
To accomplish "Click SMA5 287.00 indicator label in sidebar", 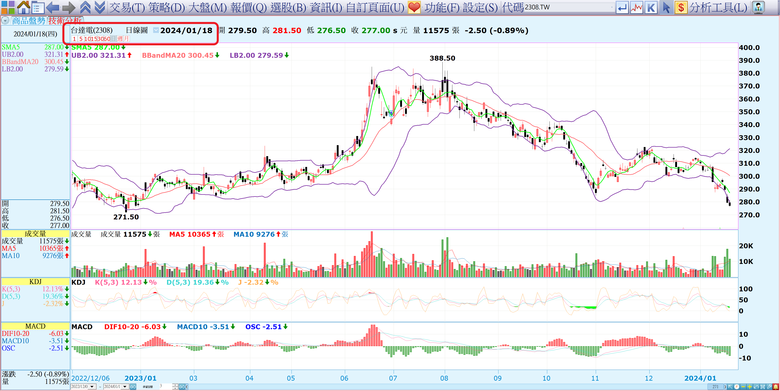I will 35,47.
